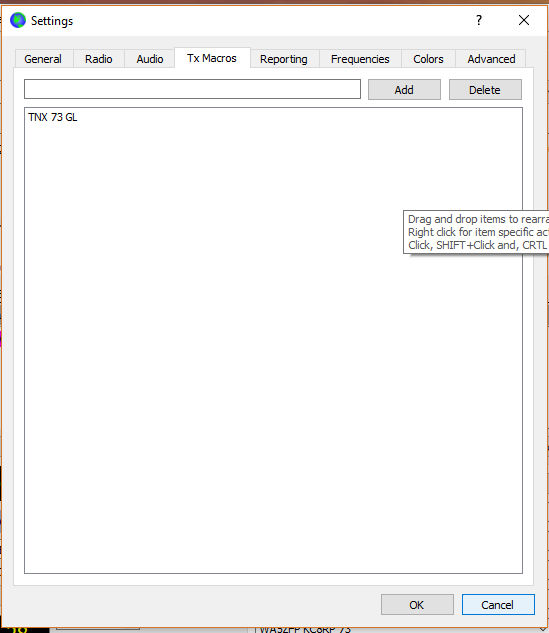Show the Colors tab
Screen dimensions: 549x633
pyautogui.click(x=428, y=59)
